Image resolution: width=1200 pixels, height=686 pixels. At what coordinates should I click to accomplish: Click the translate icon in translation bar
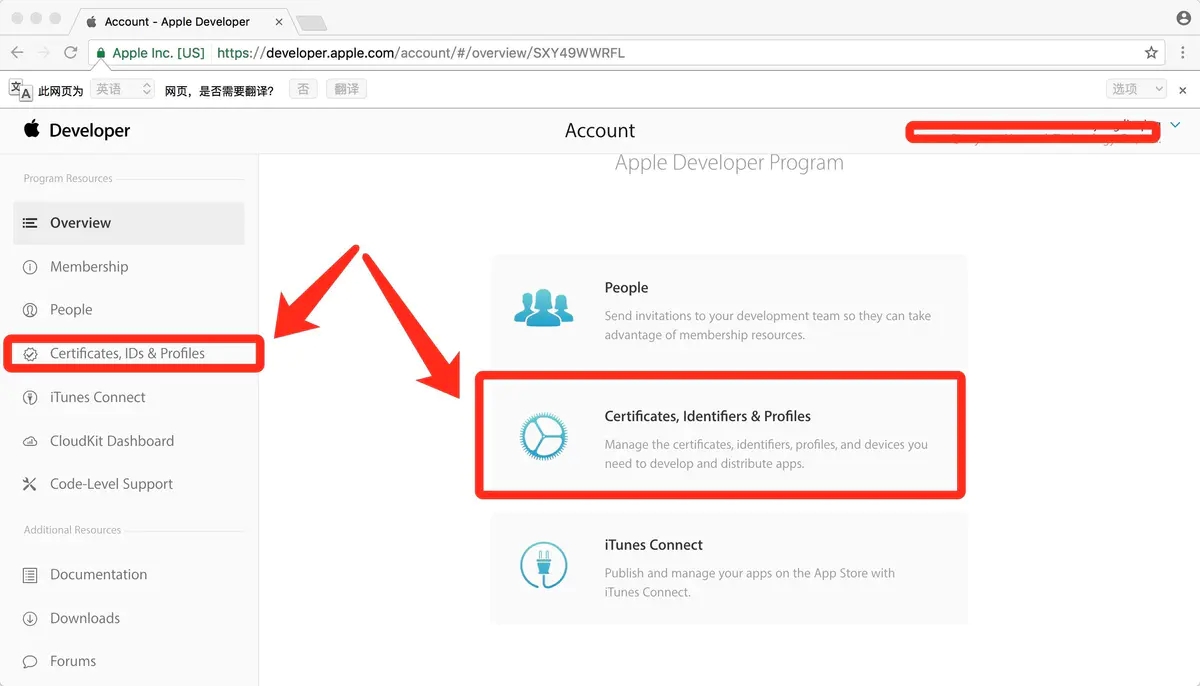20,89
